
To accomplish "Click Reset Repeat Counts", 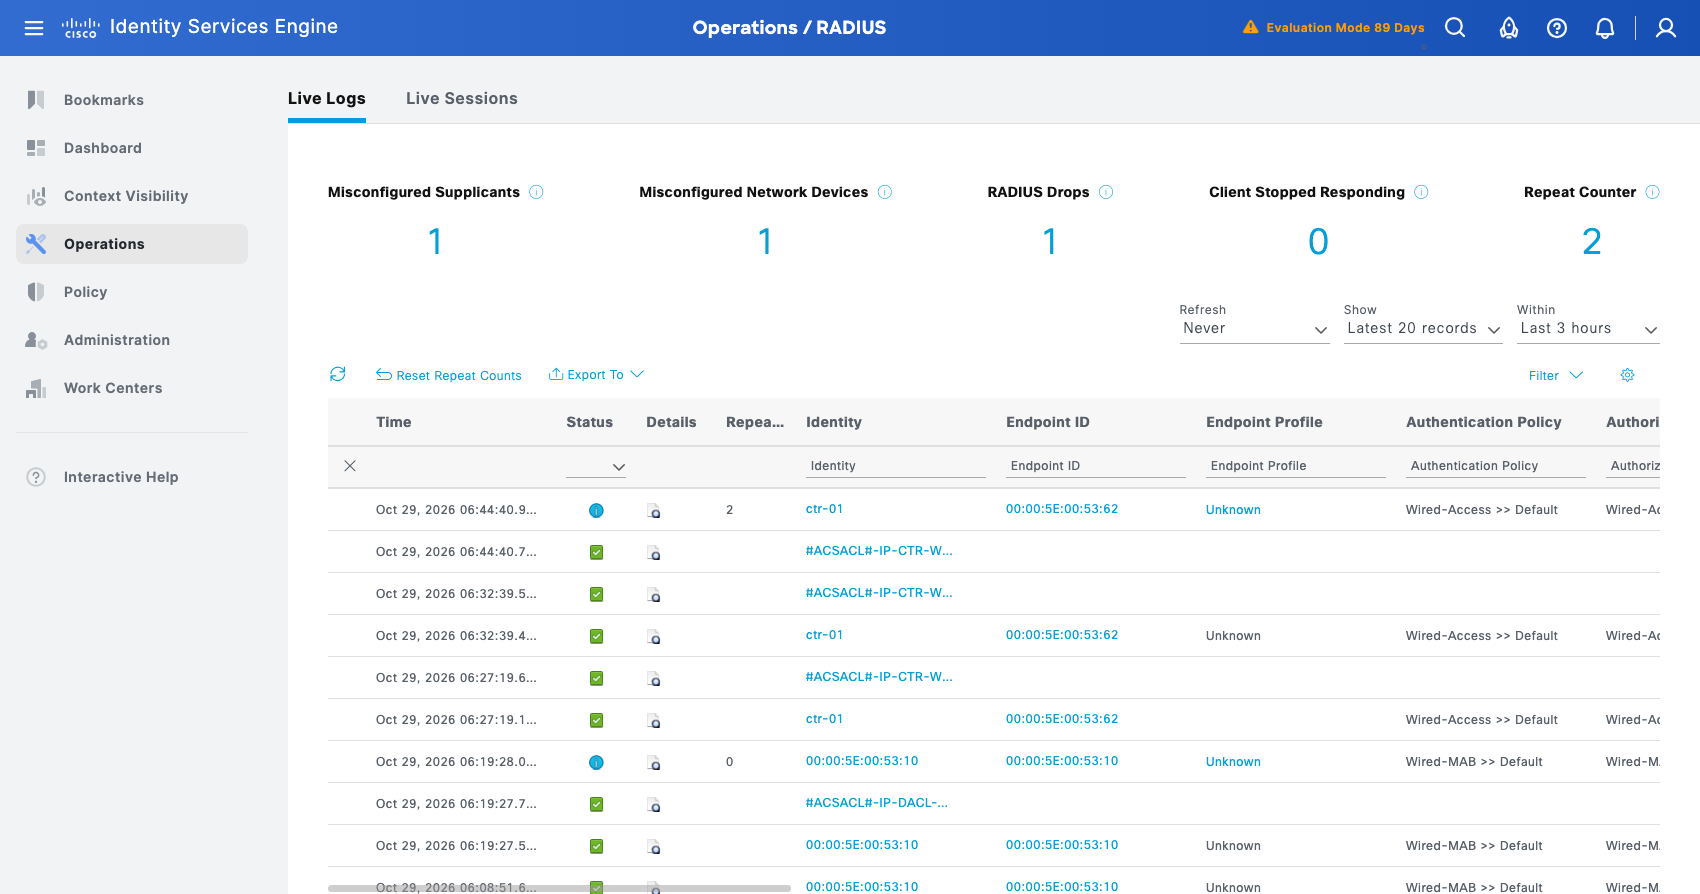I will pyautogui.click(x=449, y=375).
